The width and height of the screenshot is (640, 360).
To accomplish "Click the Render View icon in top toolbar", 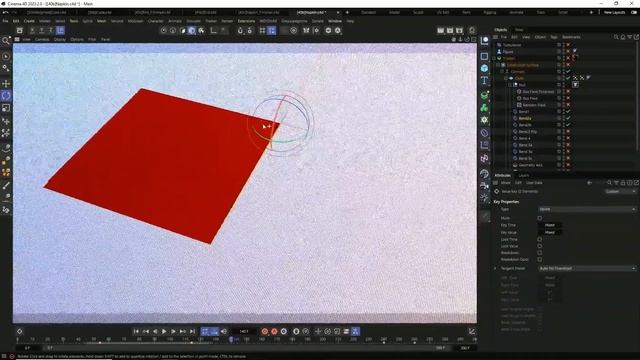I will (x=440, y=31).
